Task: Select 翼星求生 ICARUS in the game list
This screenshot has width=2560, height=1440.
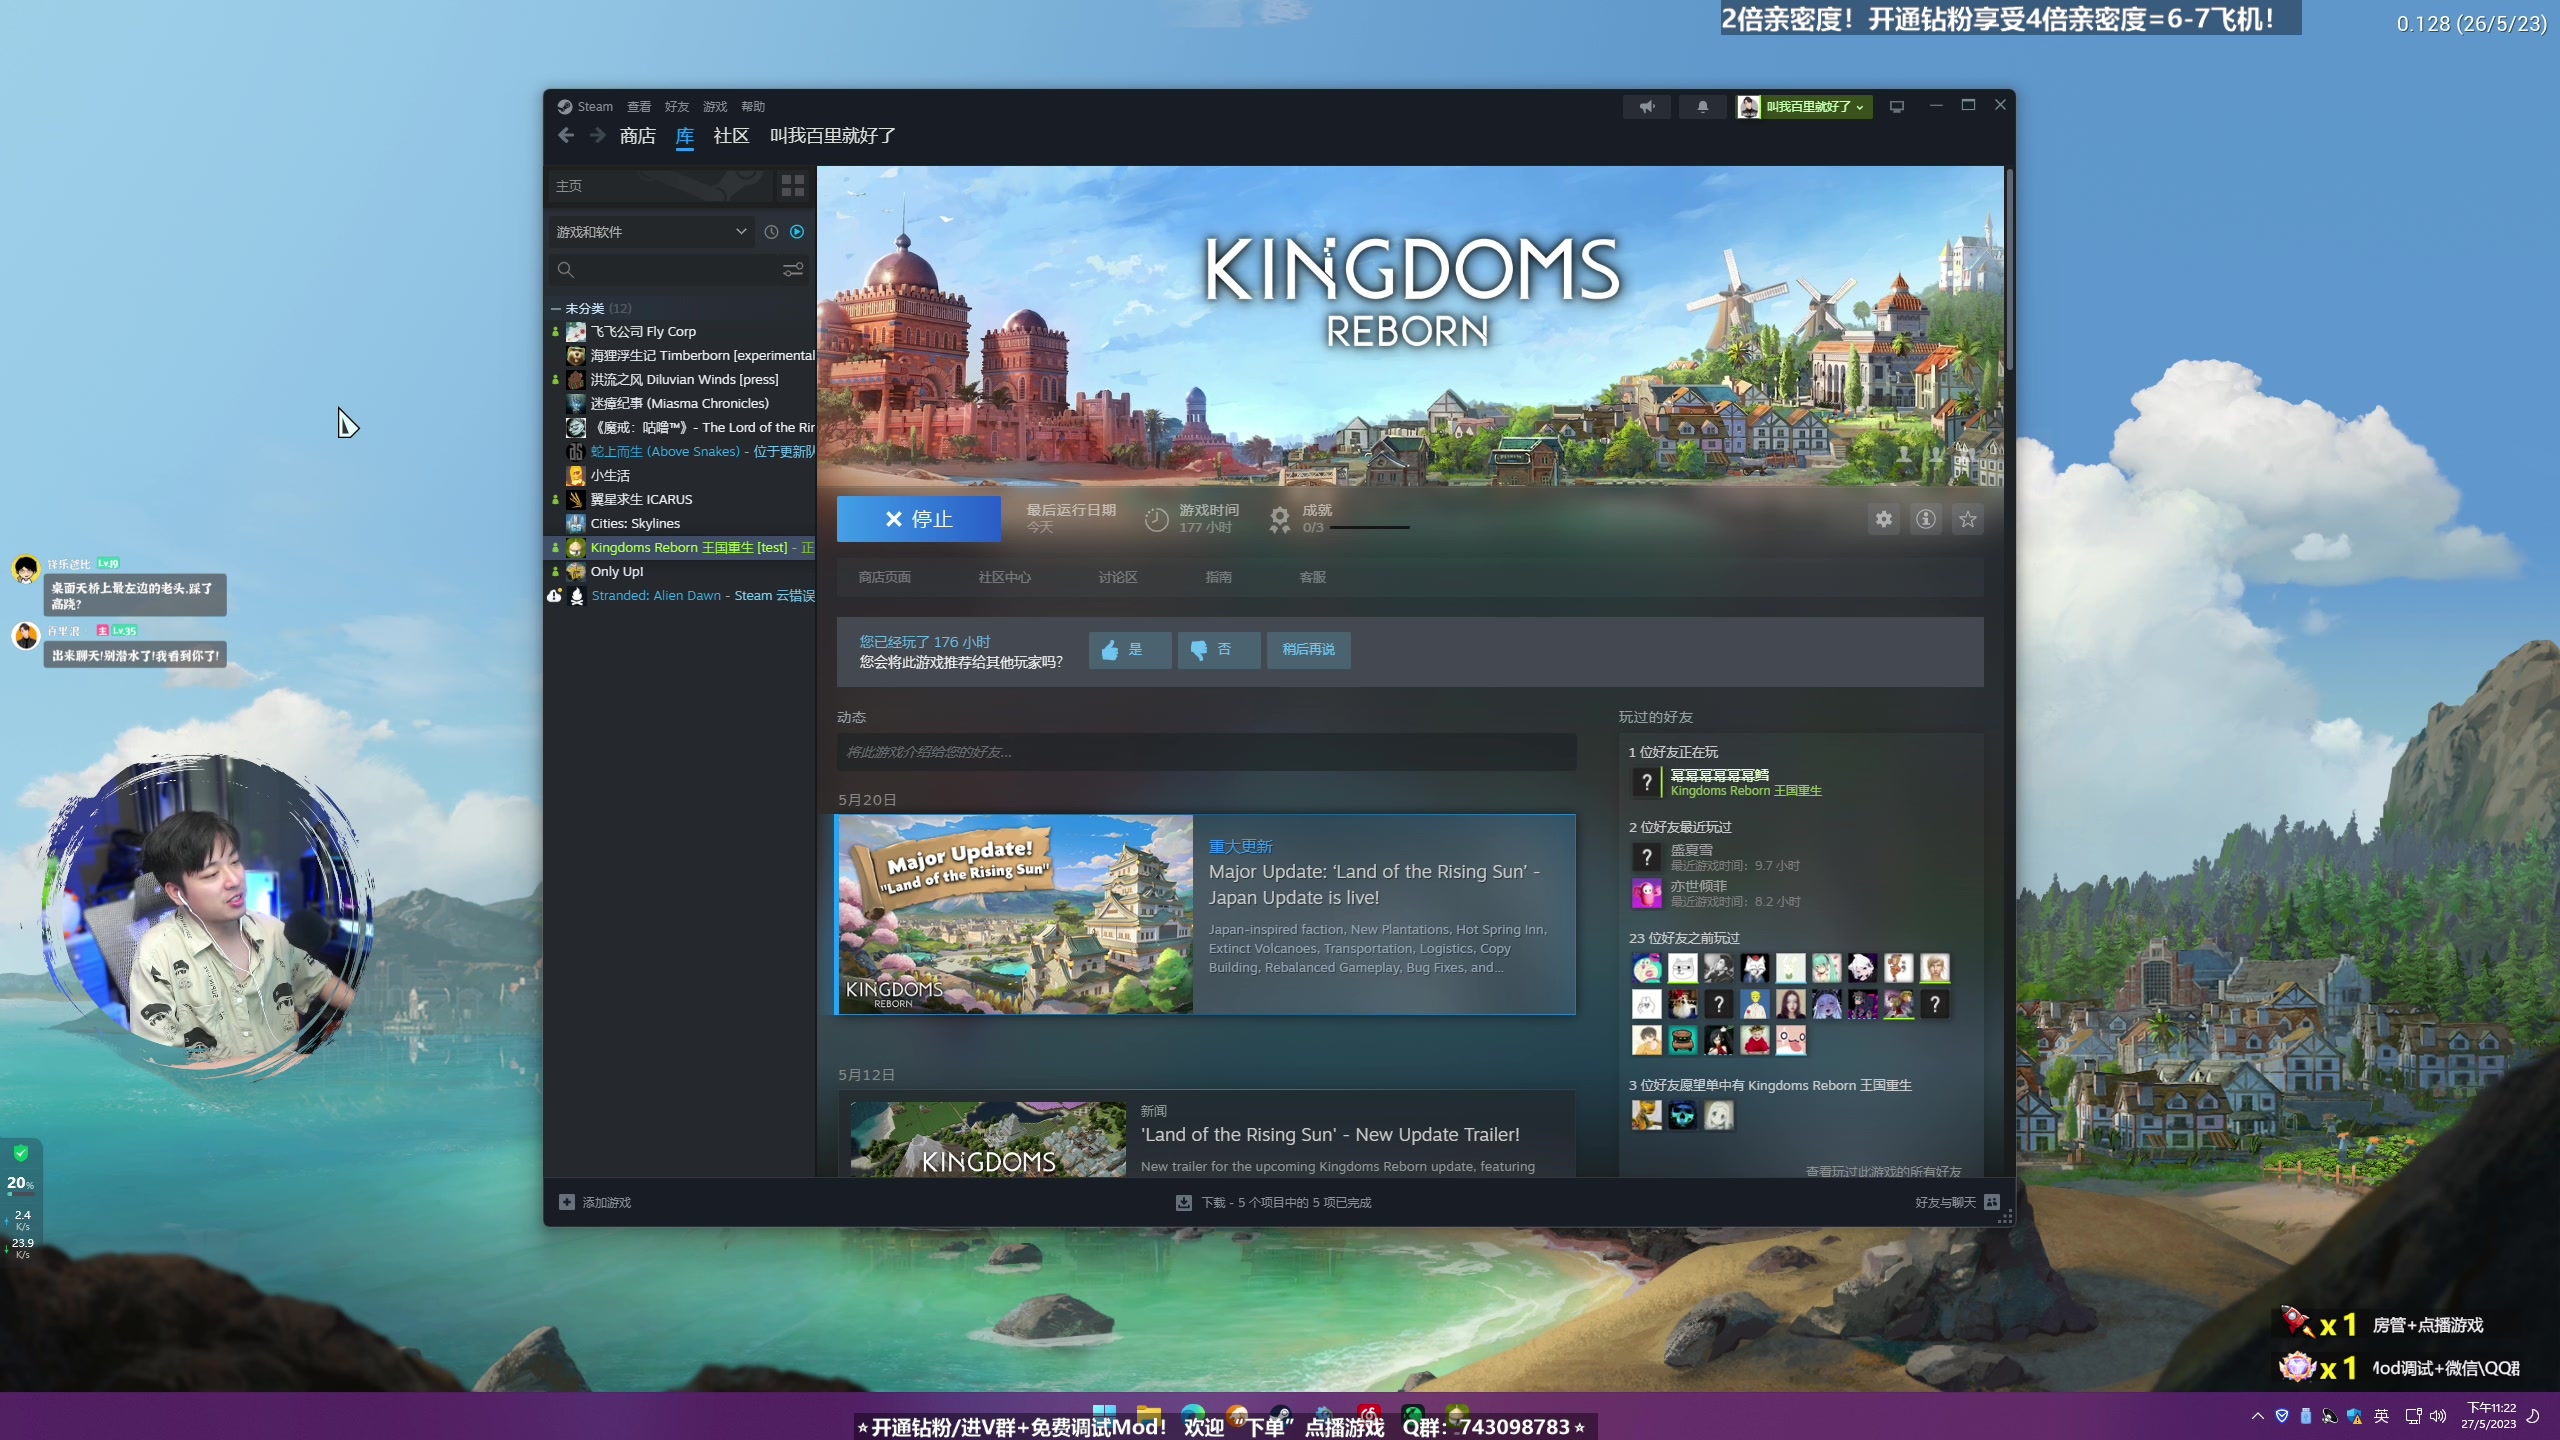Action: (x=682, y=500)
